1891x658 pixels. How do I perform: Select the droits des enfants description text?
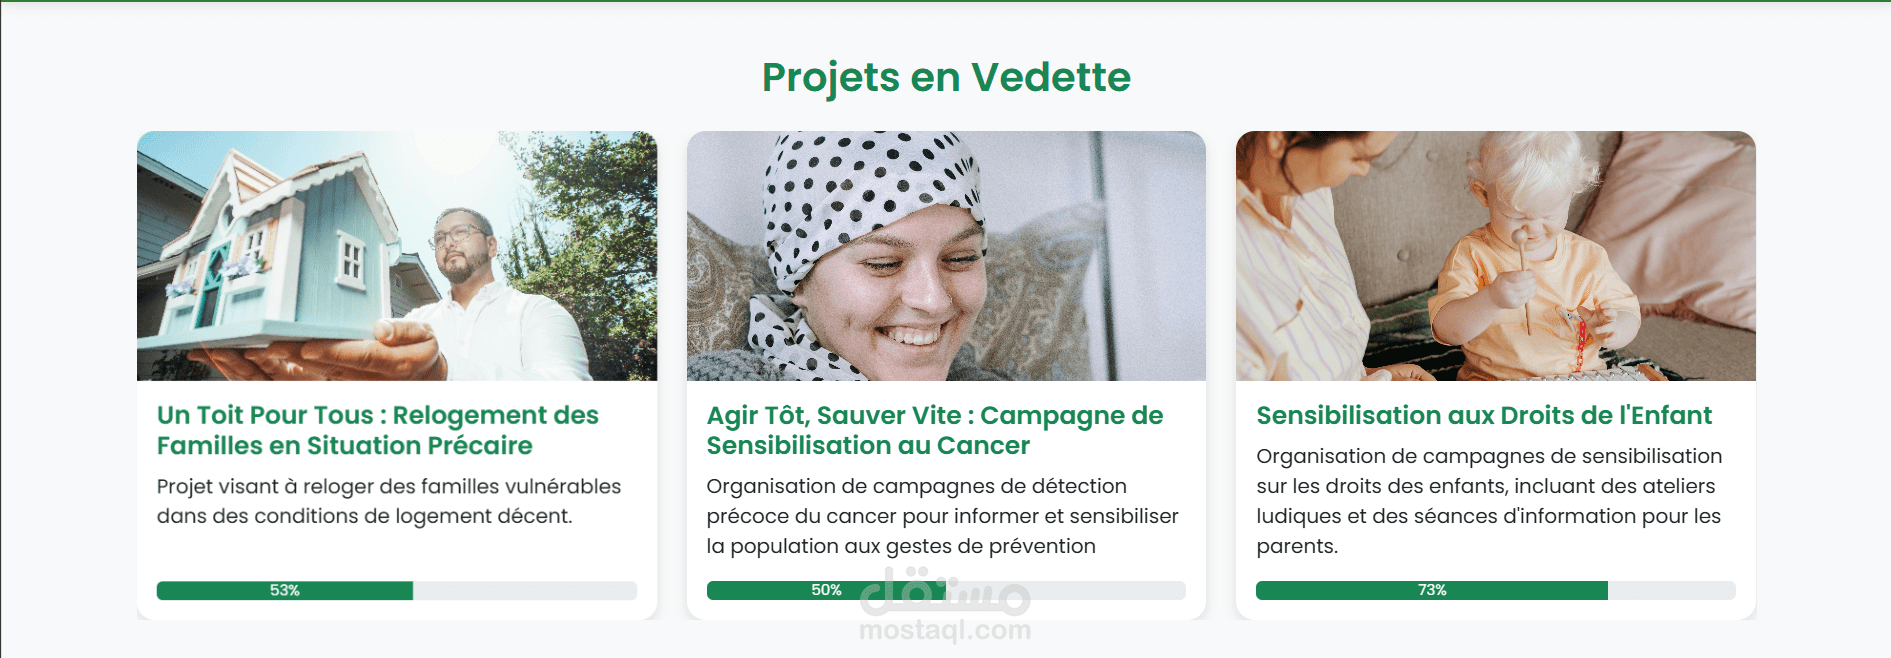coord(1489,501)
